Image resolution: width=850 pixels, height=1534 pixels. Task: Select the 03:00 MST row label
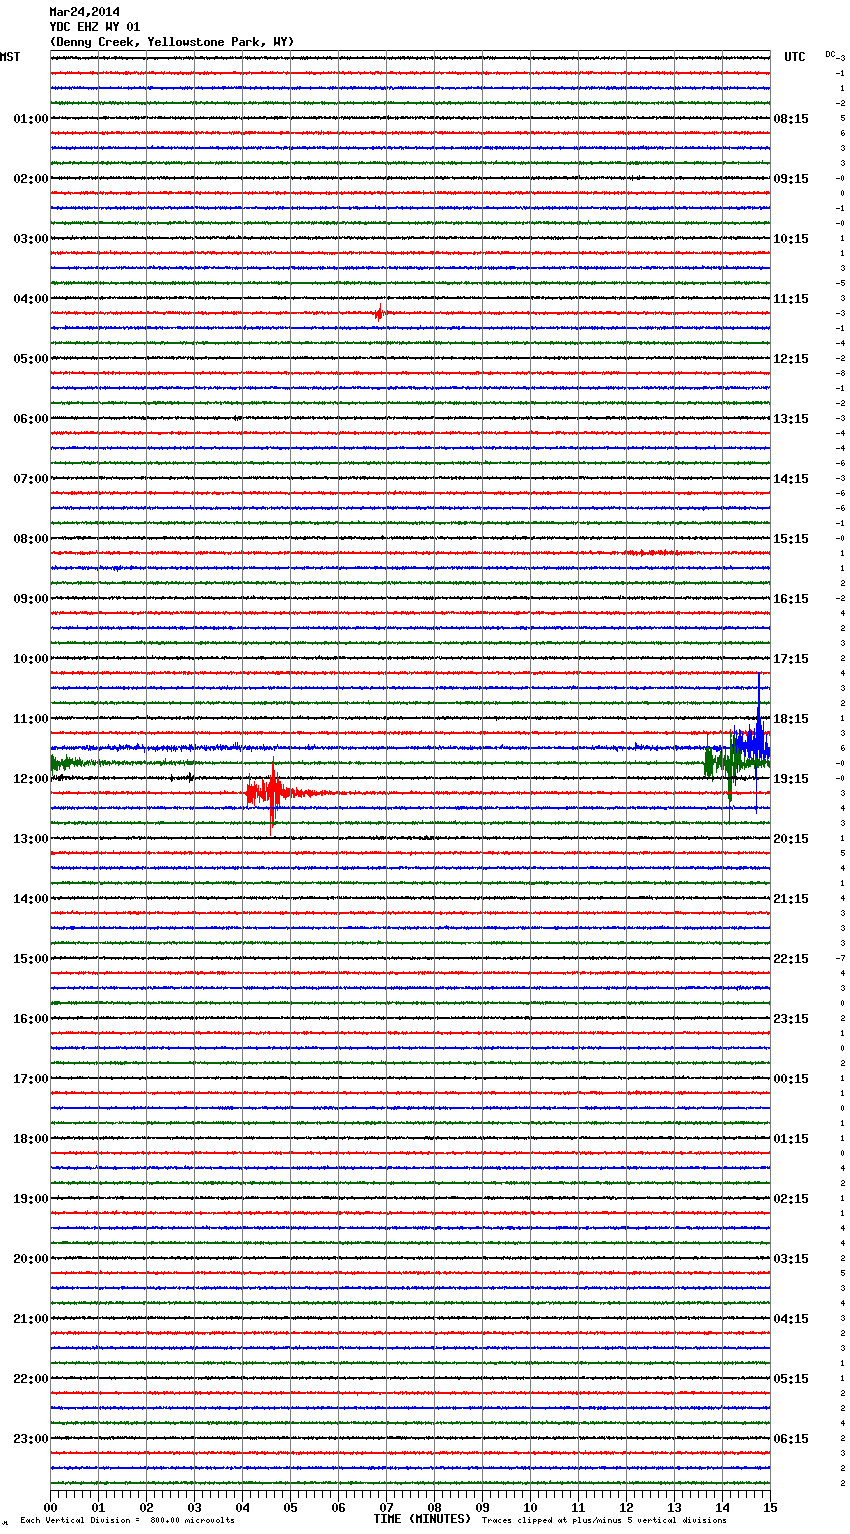pyautogui.click(x=31, y=239)
